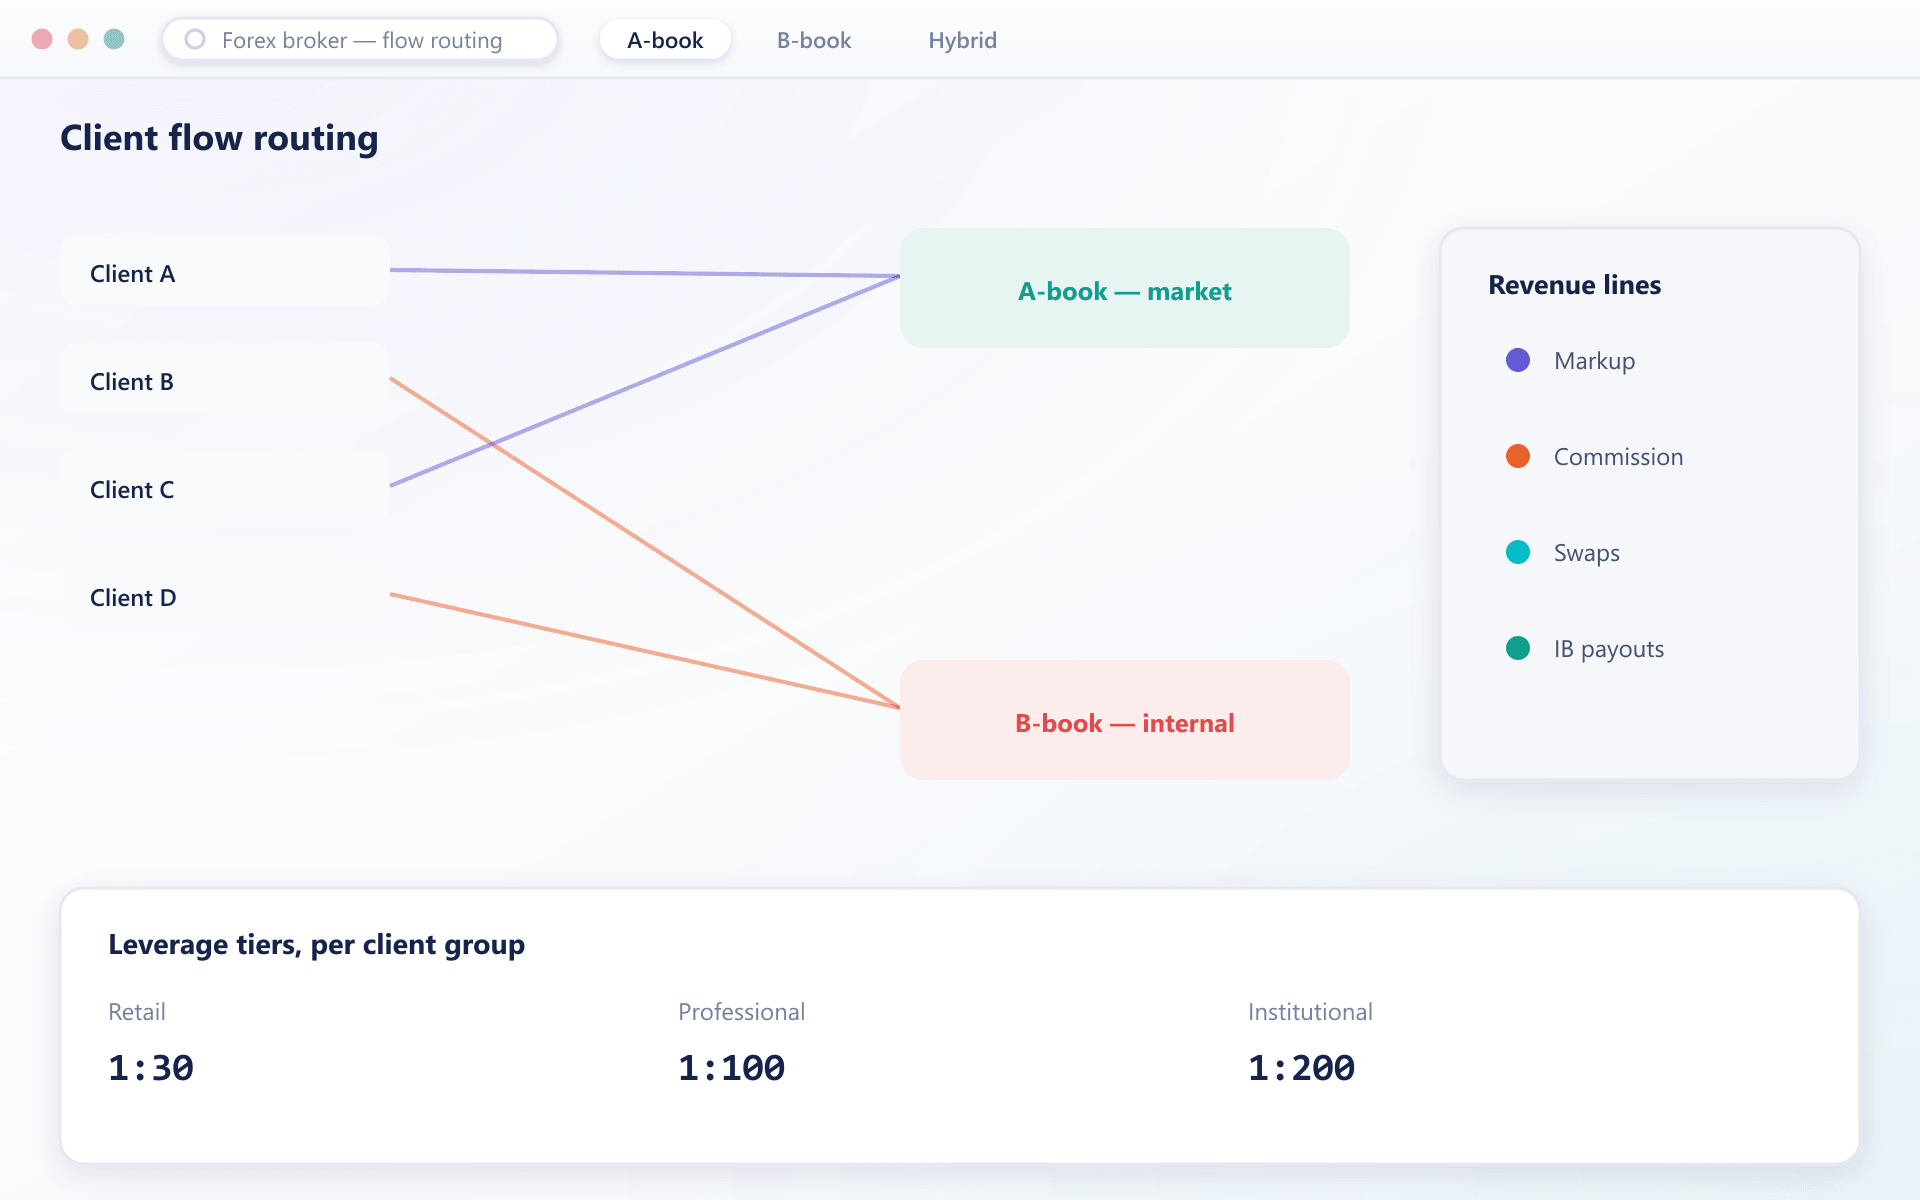Click the Commission legend label
1920x1200 pixels.
[1618, 457]
